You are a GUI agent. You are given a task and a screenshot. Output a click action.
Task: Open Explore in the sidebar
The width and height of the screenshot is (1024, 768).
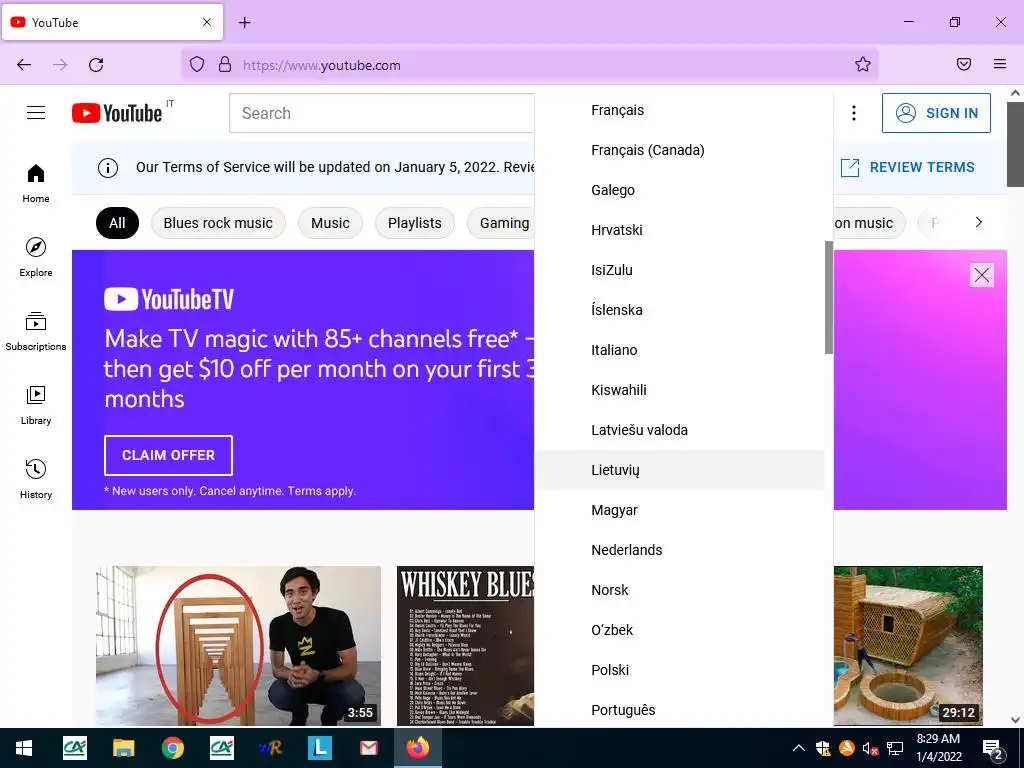(x=36, y=257)
